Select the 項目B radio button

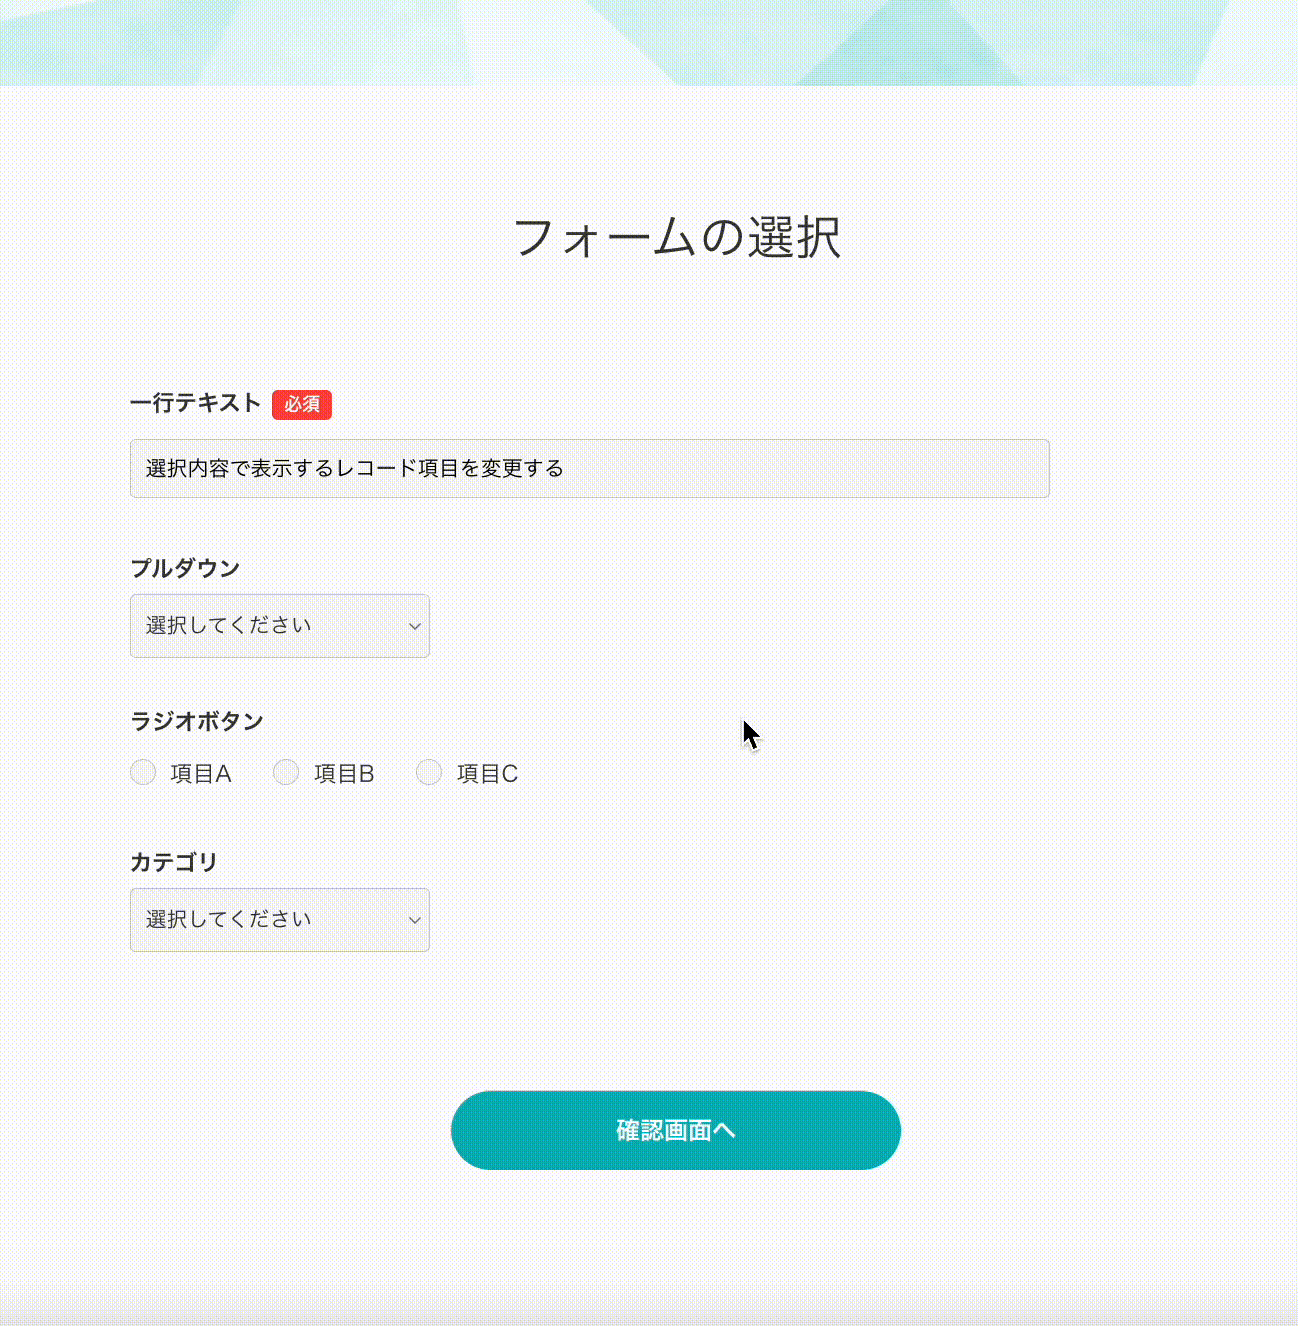click(x=286, y=772)
